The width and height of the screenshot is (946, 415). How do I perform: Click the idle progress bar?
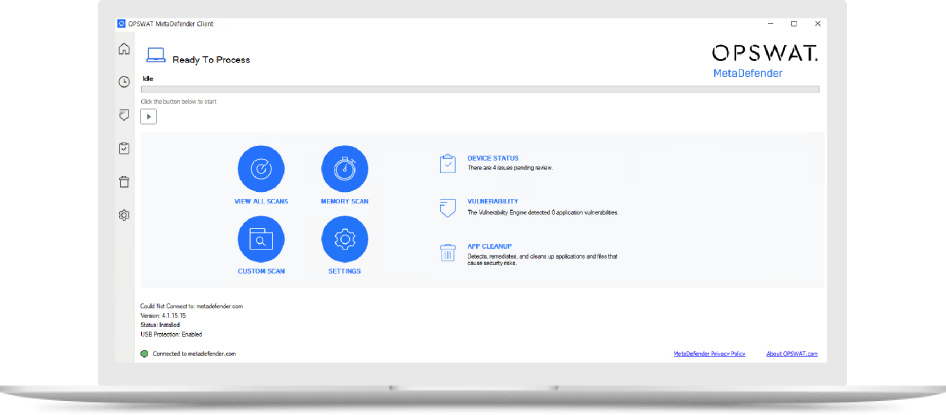[x=480, y=89]
